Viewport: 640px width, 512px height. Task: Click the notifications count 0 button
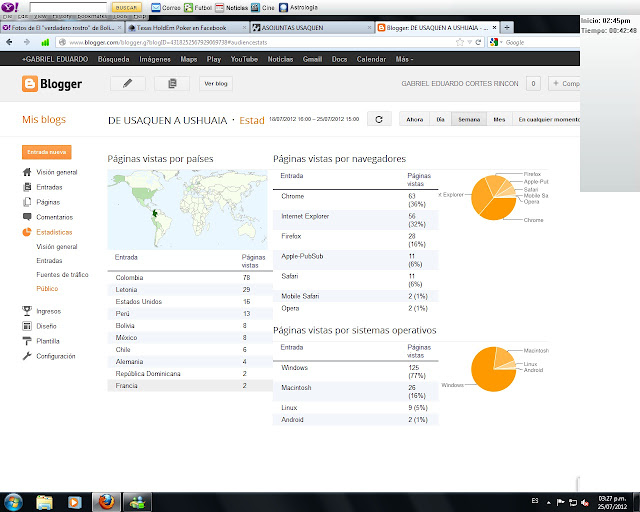(533, 83)
